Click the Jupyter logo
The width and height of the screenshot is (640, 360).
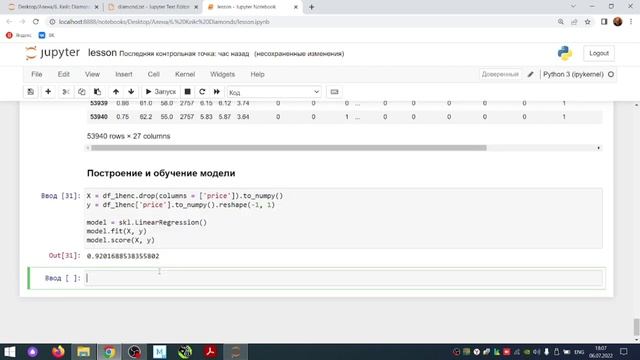pos(52,53)
